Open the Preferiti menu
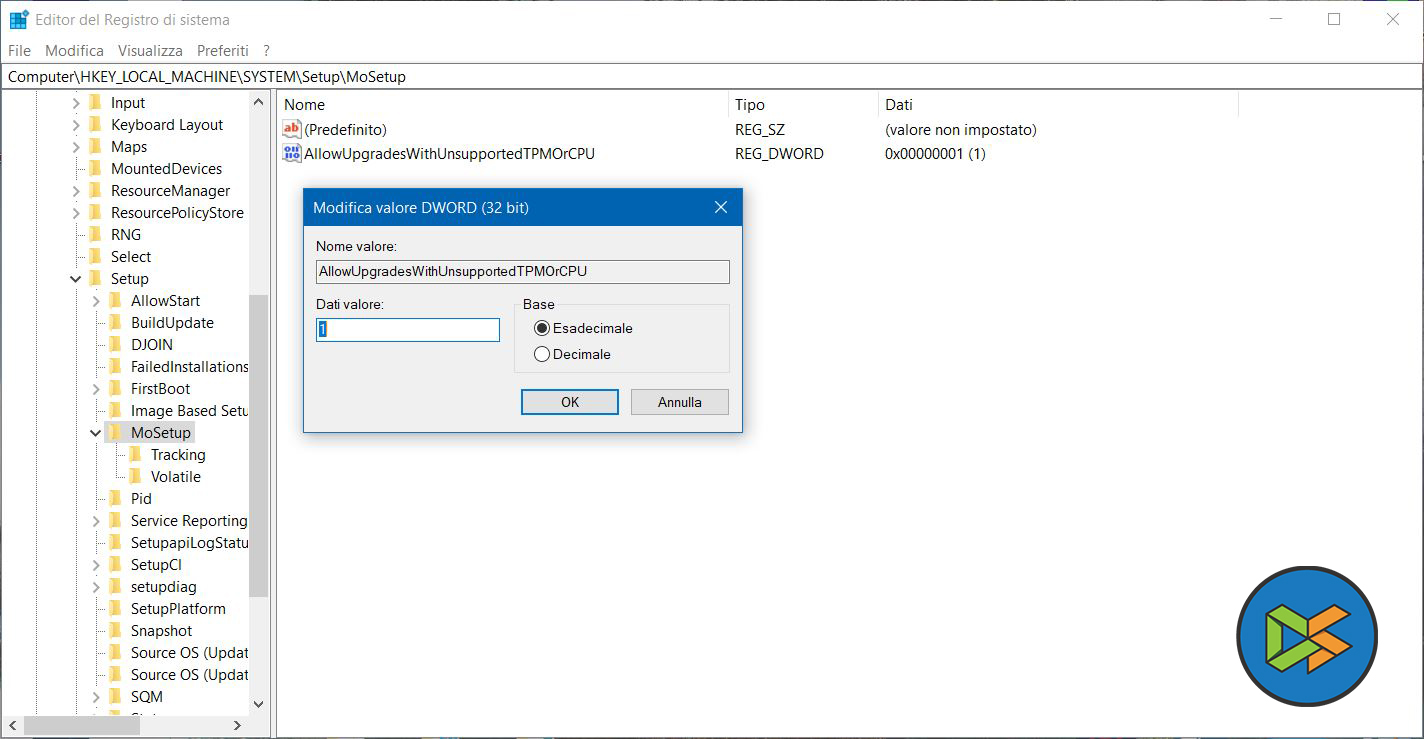 tap(222, 50)
